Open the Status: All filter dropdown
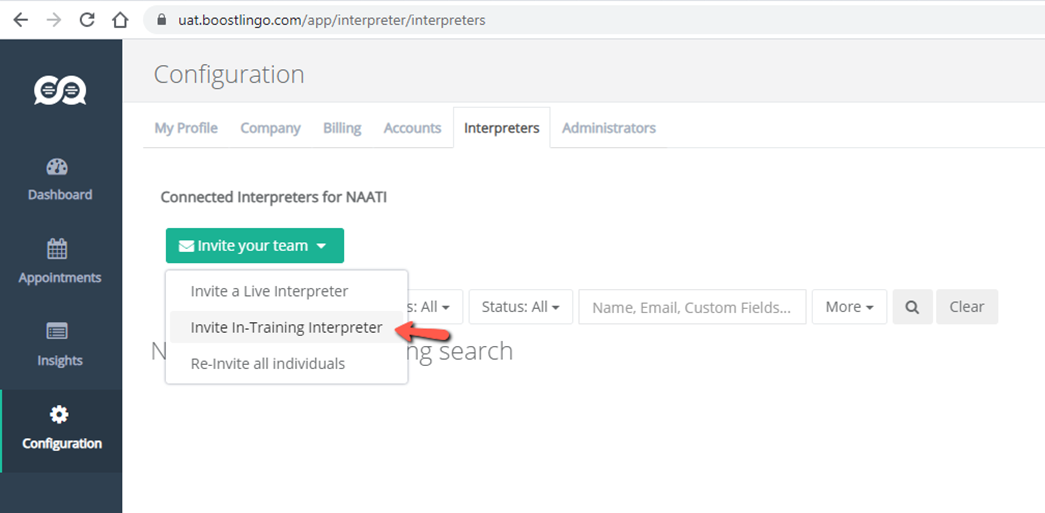Screen dimensions: 1045x513 [520, 307]
